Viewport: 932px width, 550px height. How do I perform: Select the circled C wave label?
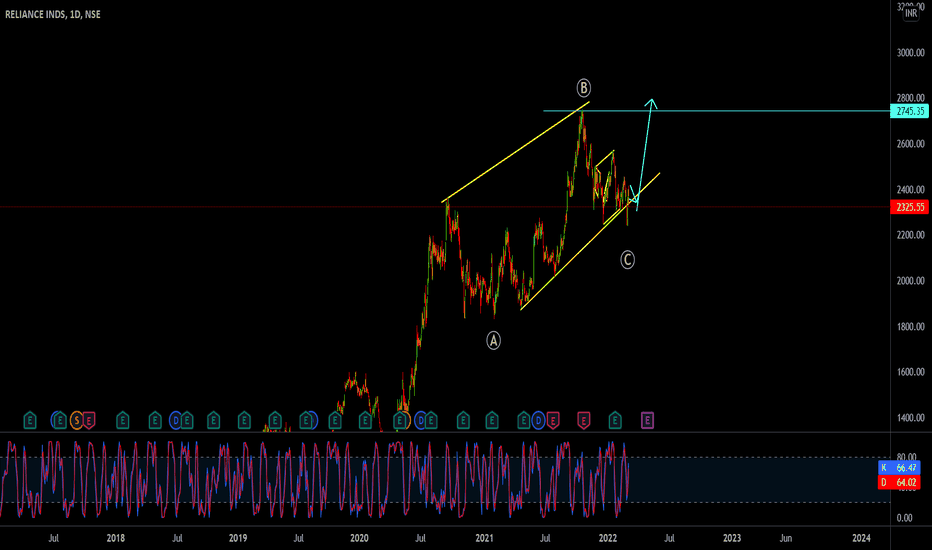click(628, 260)
